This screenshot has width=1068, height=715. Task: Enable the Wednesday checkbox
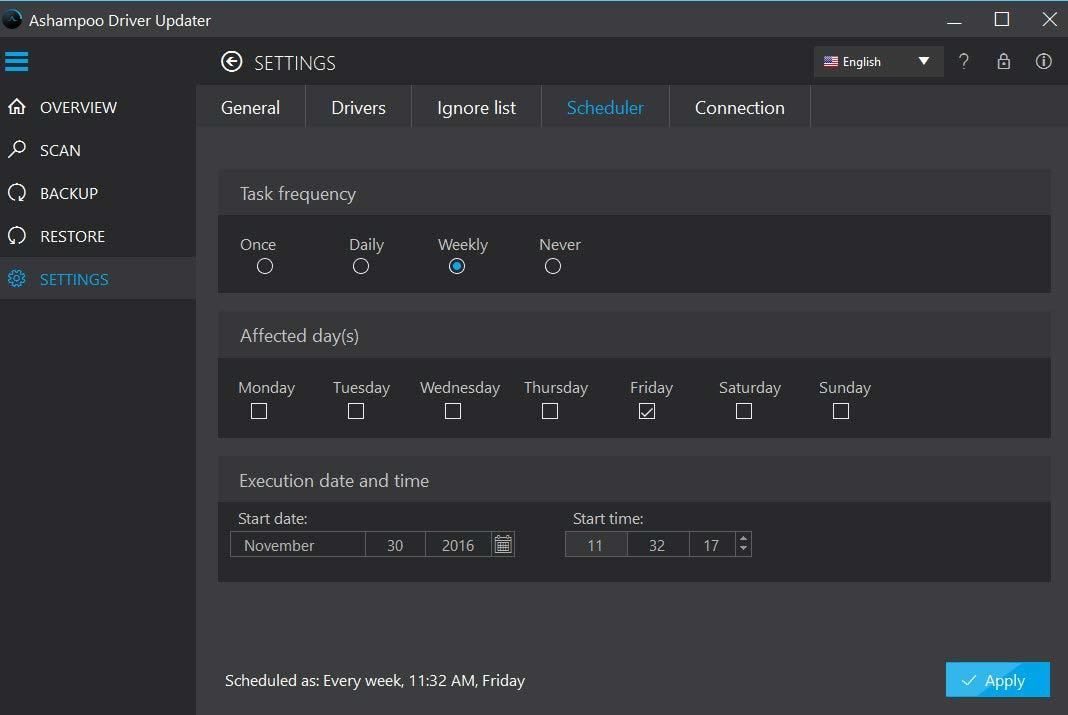coord(453,411)
